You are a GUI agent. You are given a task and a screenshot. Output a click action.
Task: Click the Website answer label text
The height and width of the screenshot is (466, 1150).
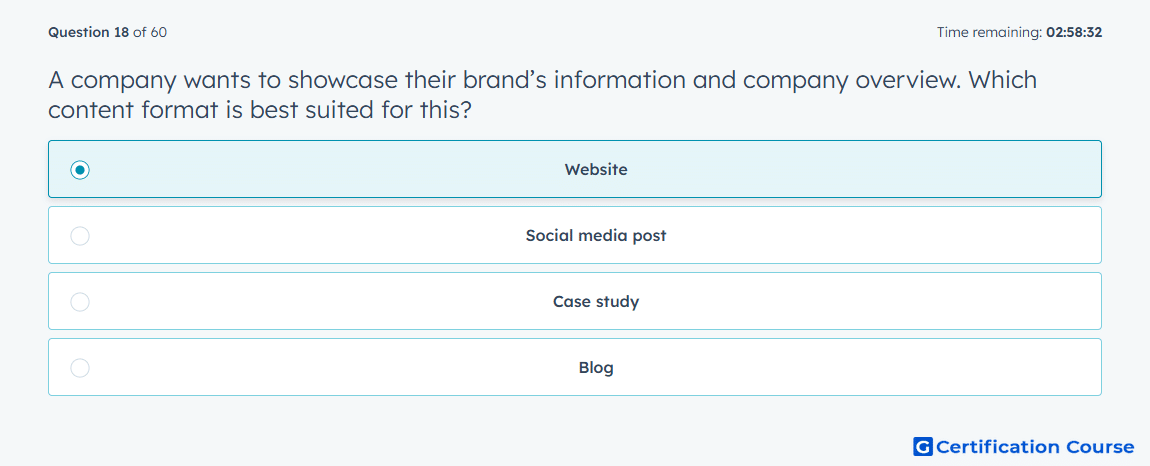tap(596, 170)
